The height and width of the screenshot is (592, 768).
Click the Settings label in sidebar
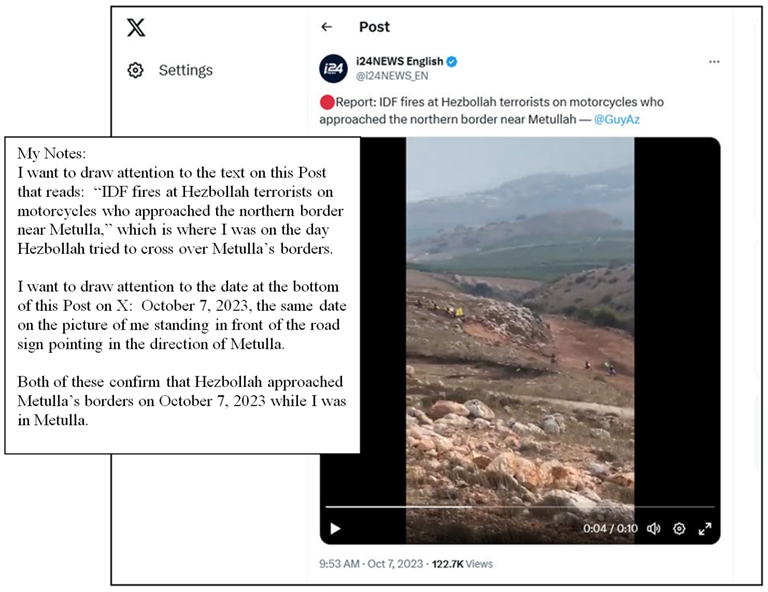[x=186, y=70]
